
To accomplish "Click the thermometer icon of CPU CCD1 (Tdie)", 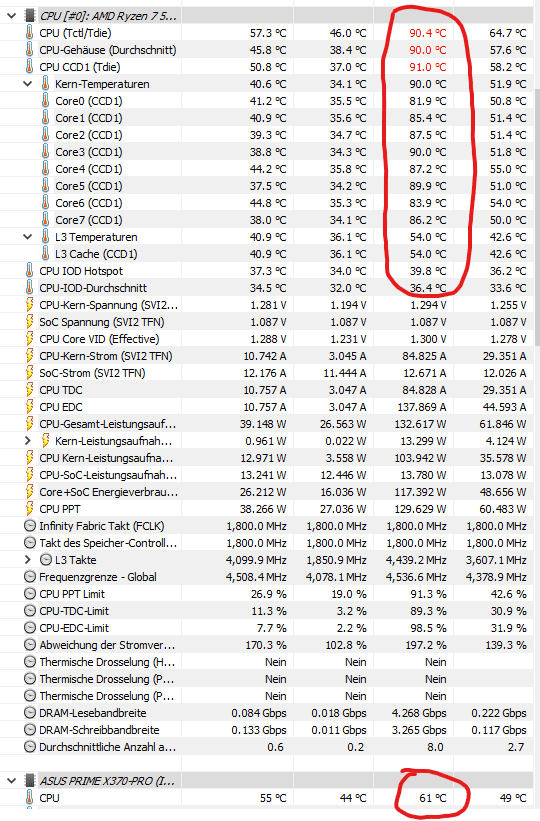I will (x=29, y=67).
